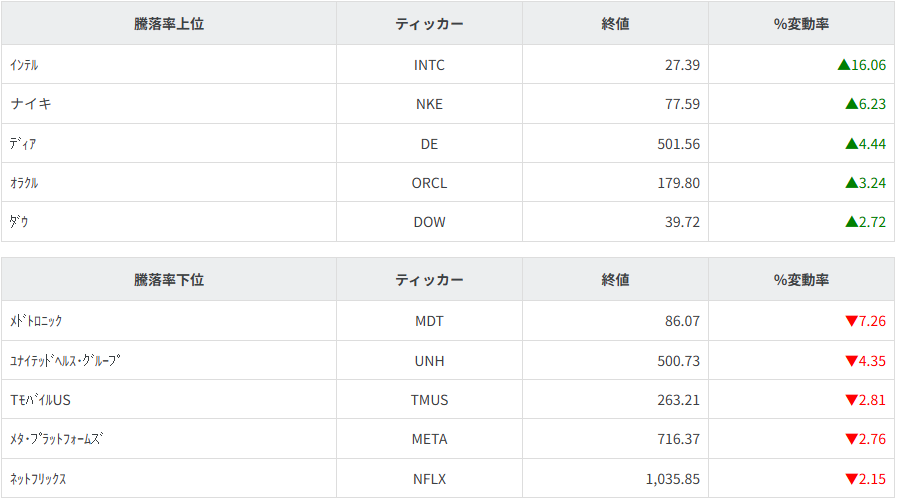This screenshot has width=897, height=501.
Task: Click the %変動率 header in the bottom table
Action: point(801,280)
